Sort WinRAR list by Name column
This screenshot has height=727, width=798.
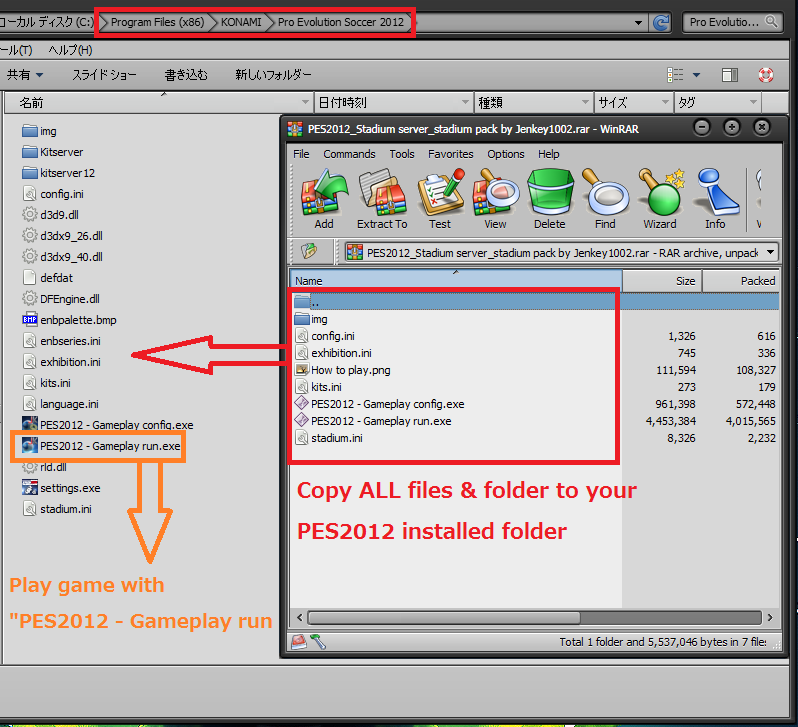(x=456, y=281)
